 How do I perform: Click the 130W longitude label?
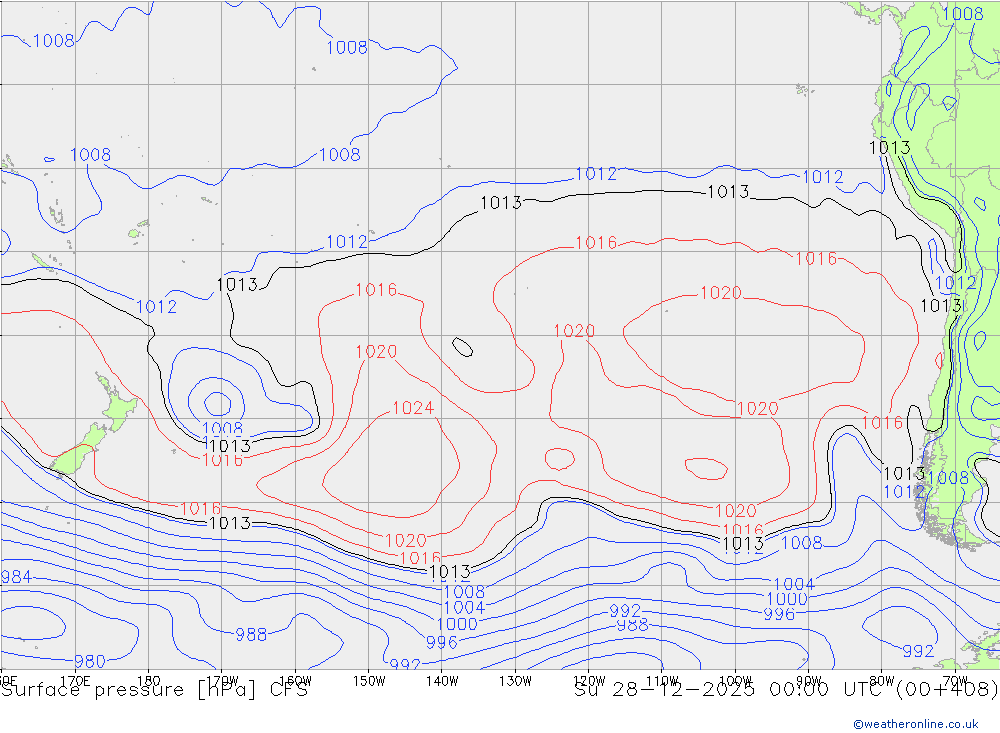515,681
